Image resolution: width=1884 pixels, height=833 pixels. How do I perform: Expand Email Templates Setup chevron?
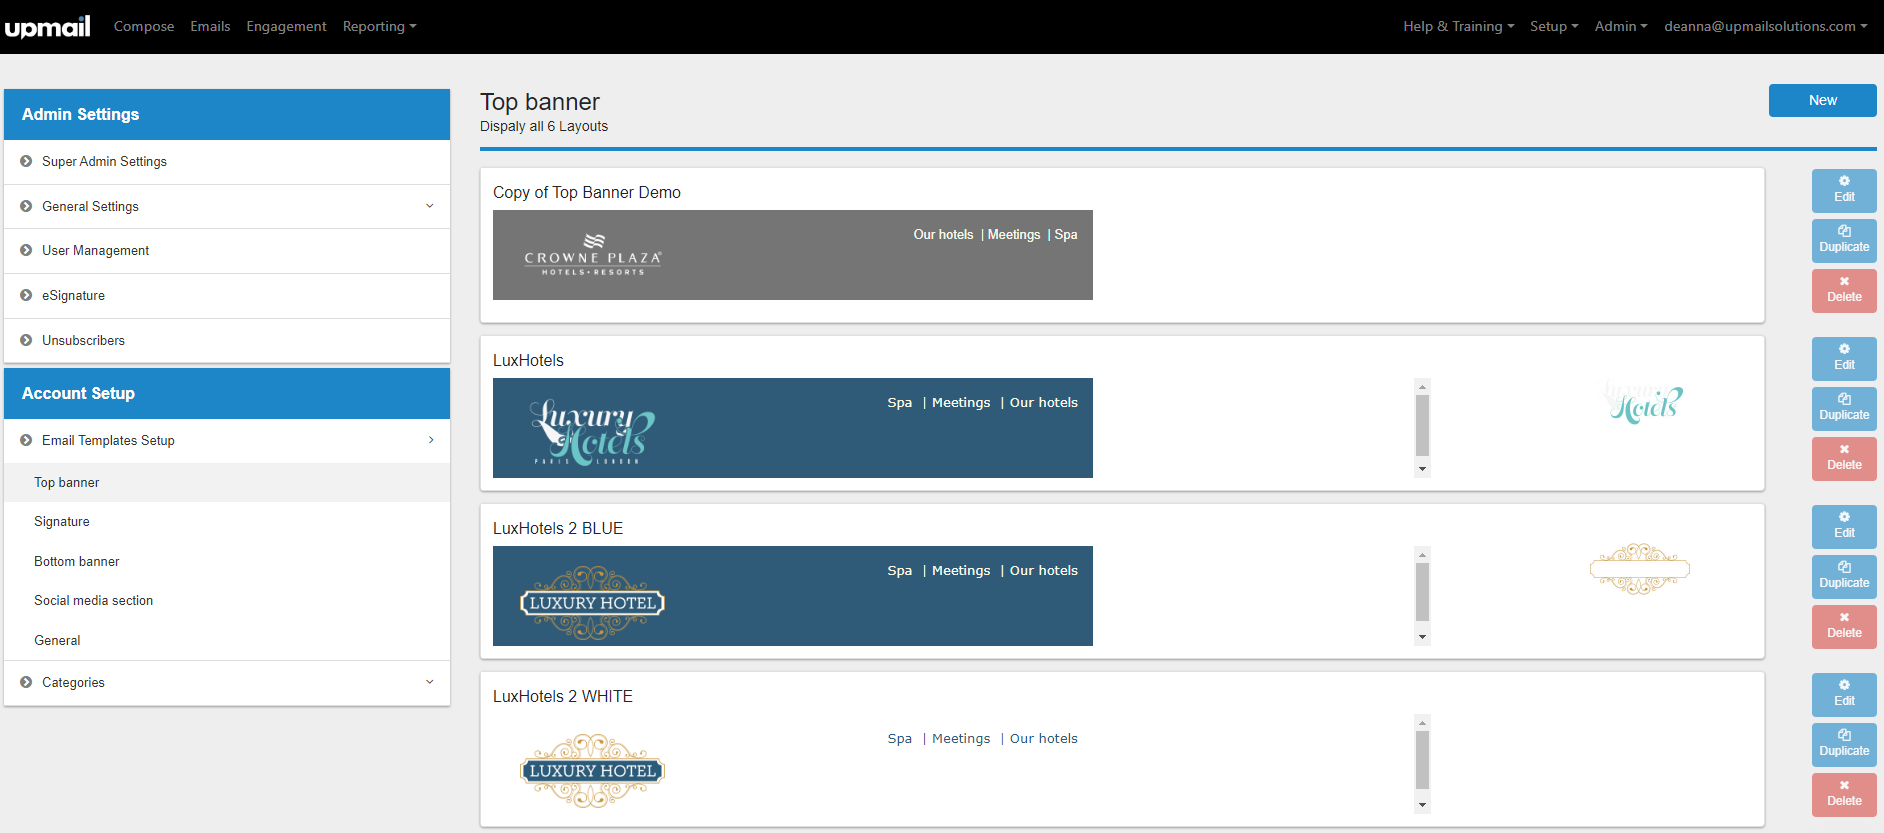coord(431,440)
